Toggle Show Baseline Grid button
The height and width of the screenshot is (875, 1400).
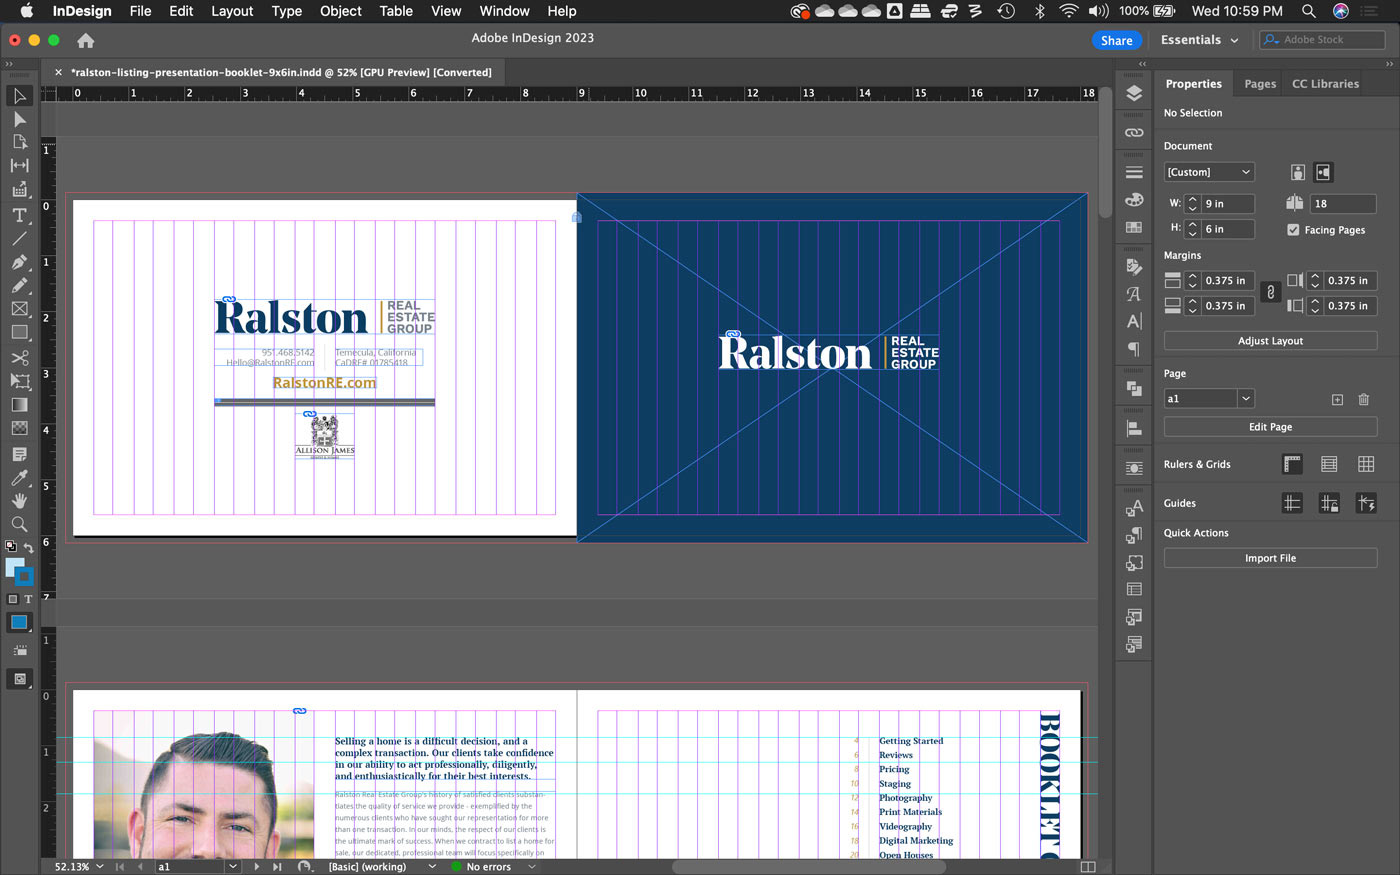point(1329,464)
